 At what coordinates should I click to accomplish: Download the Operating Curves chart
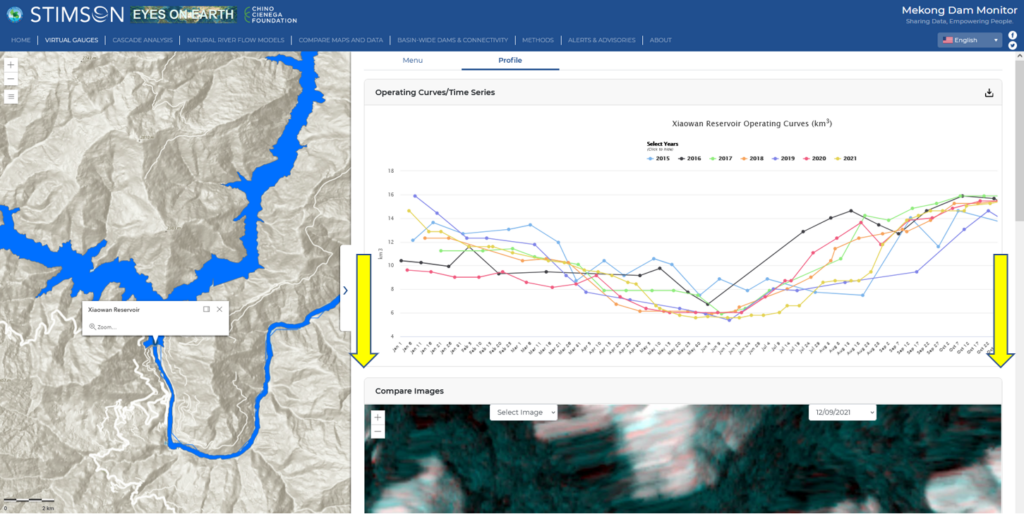tap(989, 93)
